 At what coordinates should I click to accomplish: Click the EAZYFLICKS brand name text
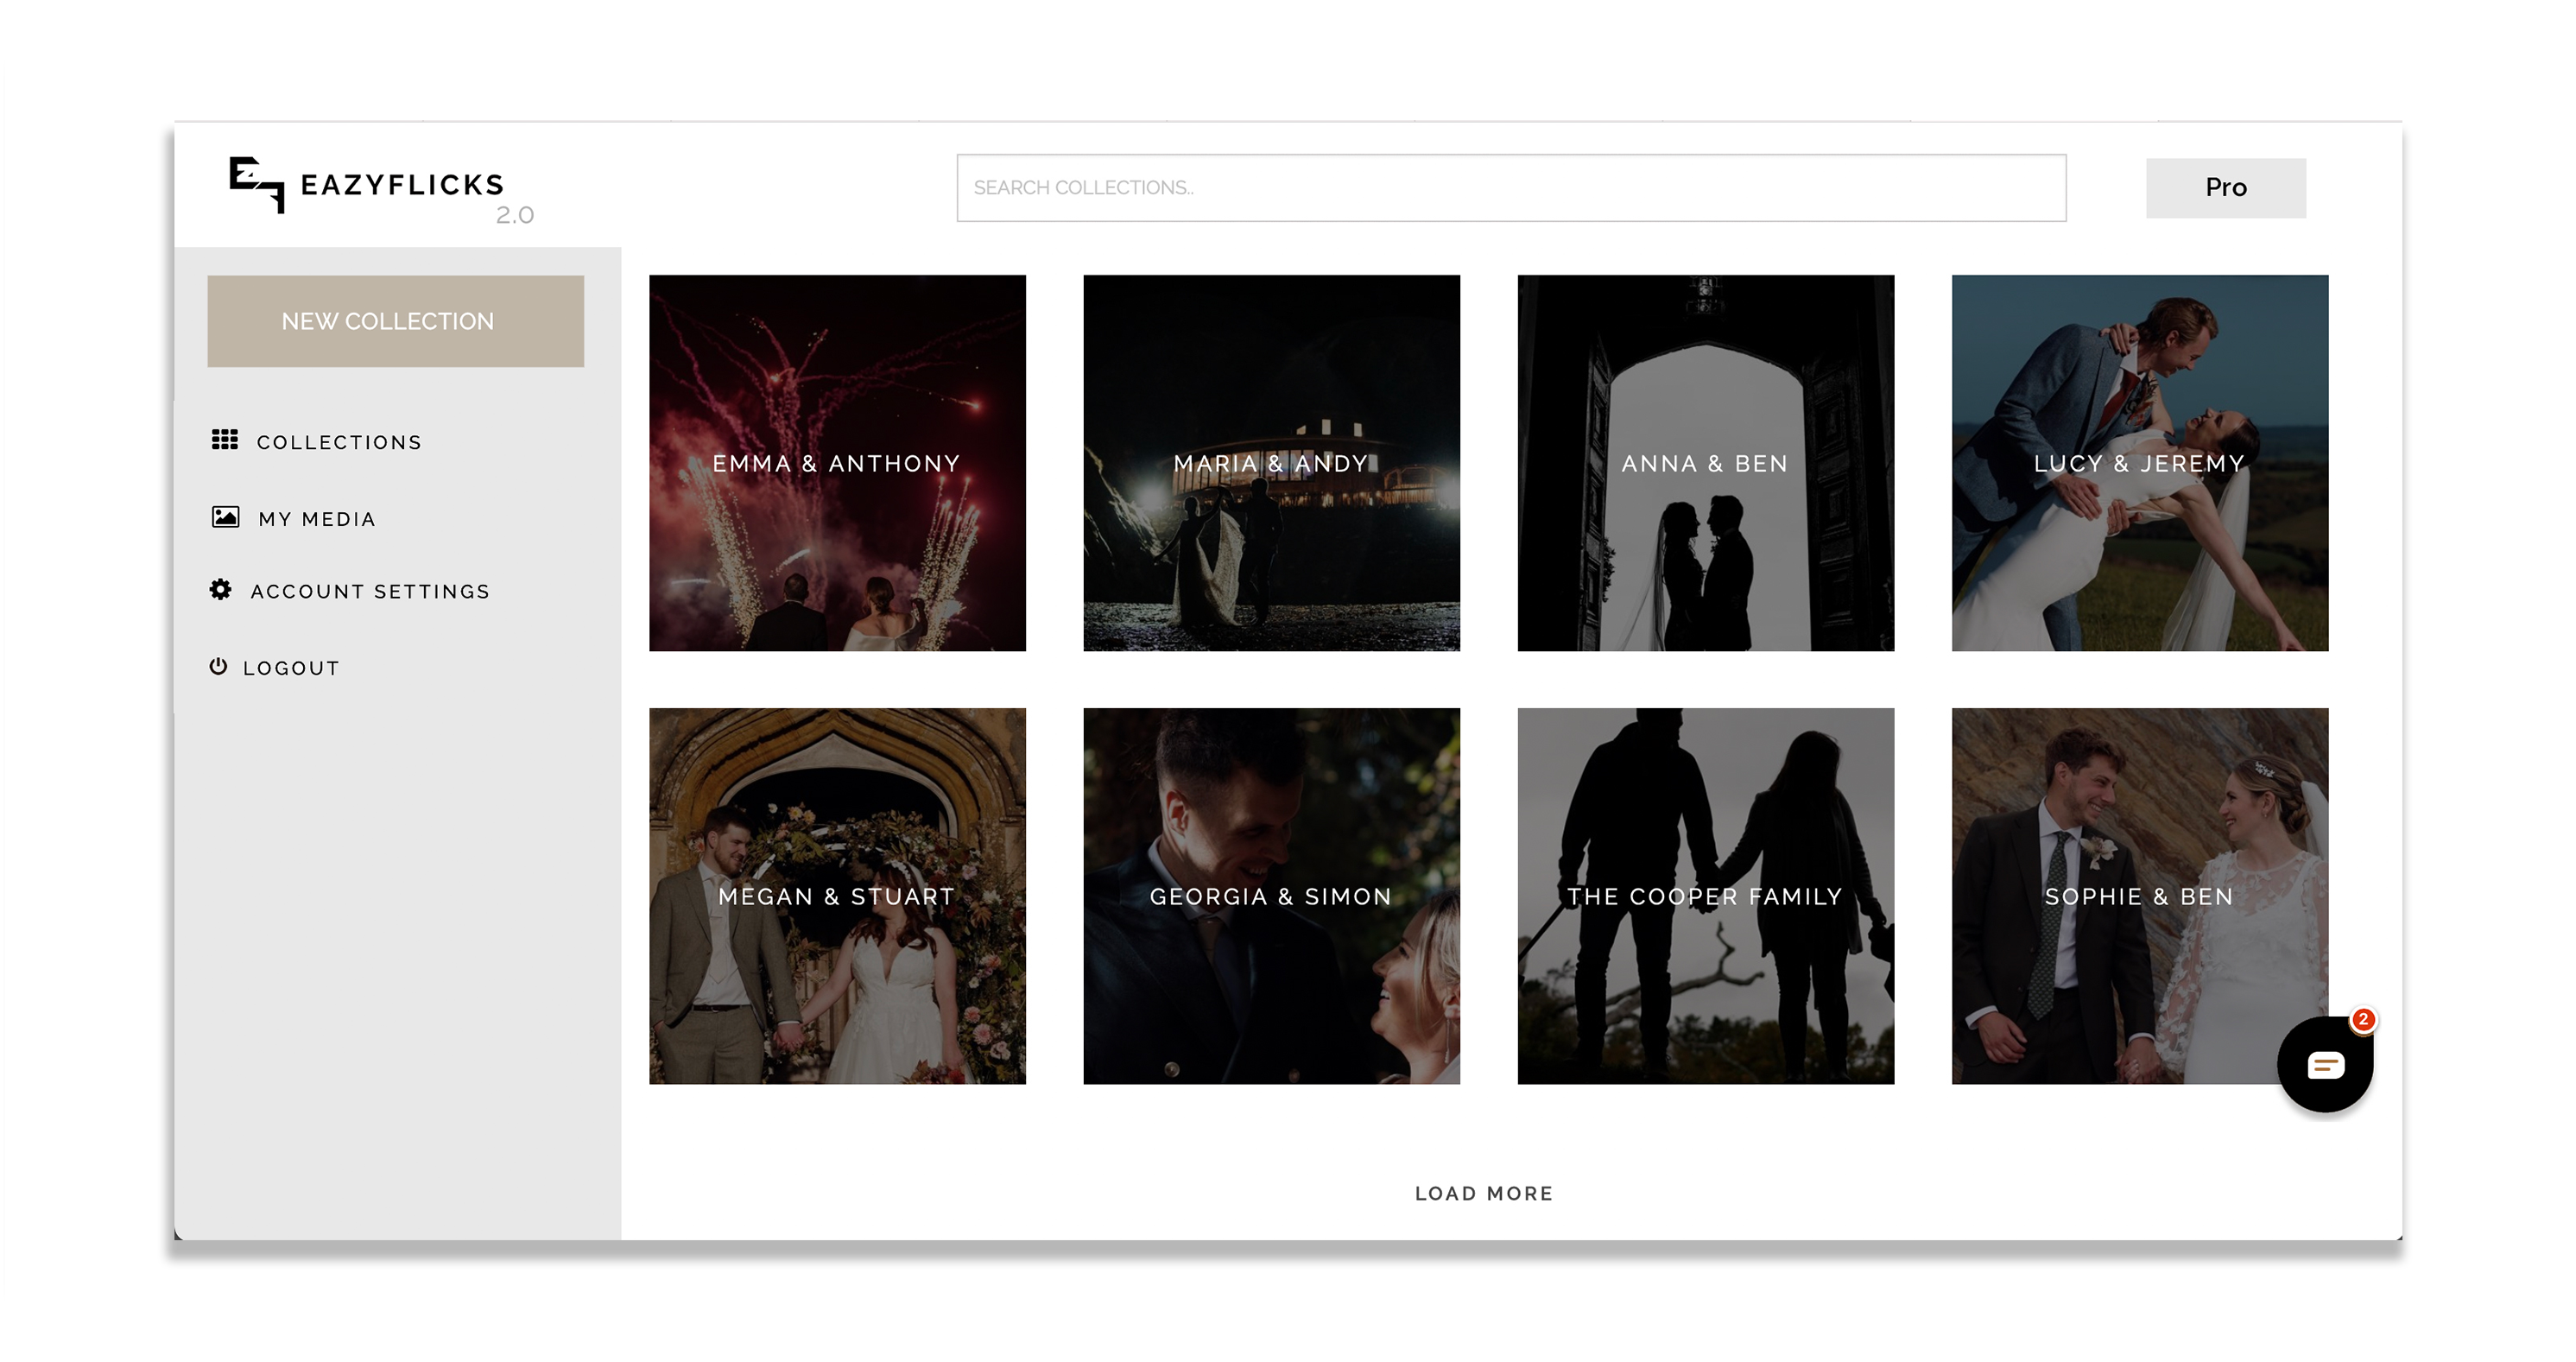[x=402, y=185]
